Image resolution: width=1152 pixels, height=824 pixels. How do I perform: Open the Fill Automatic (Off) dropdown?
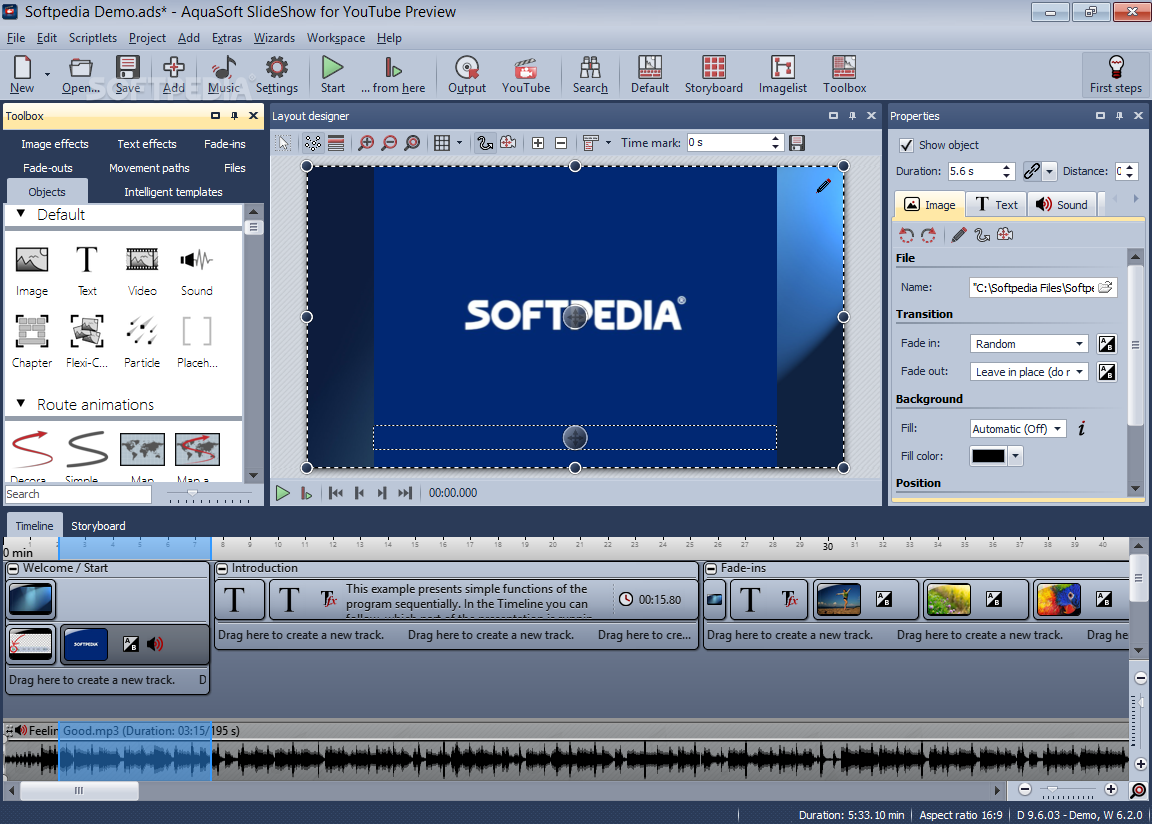pyautogui.click(x=1018, y=429)
